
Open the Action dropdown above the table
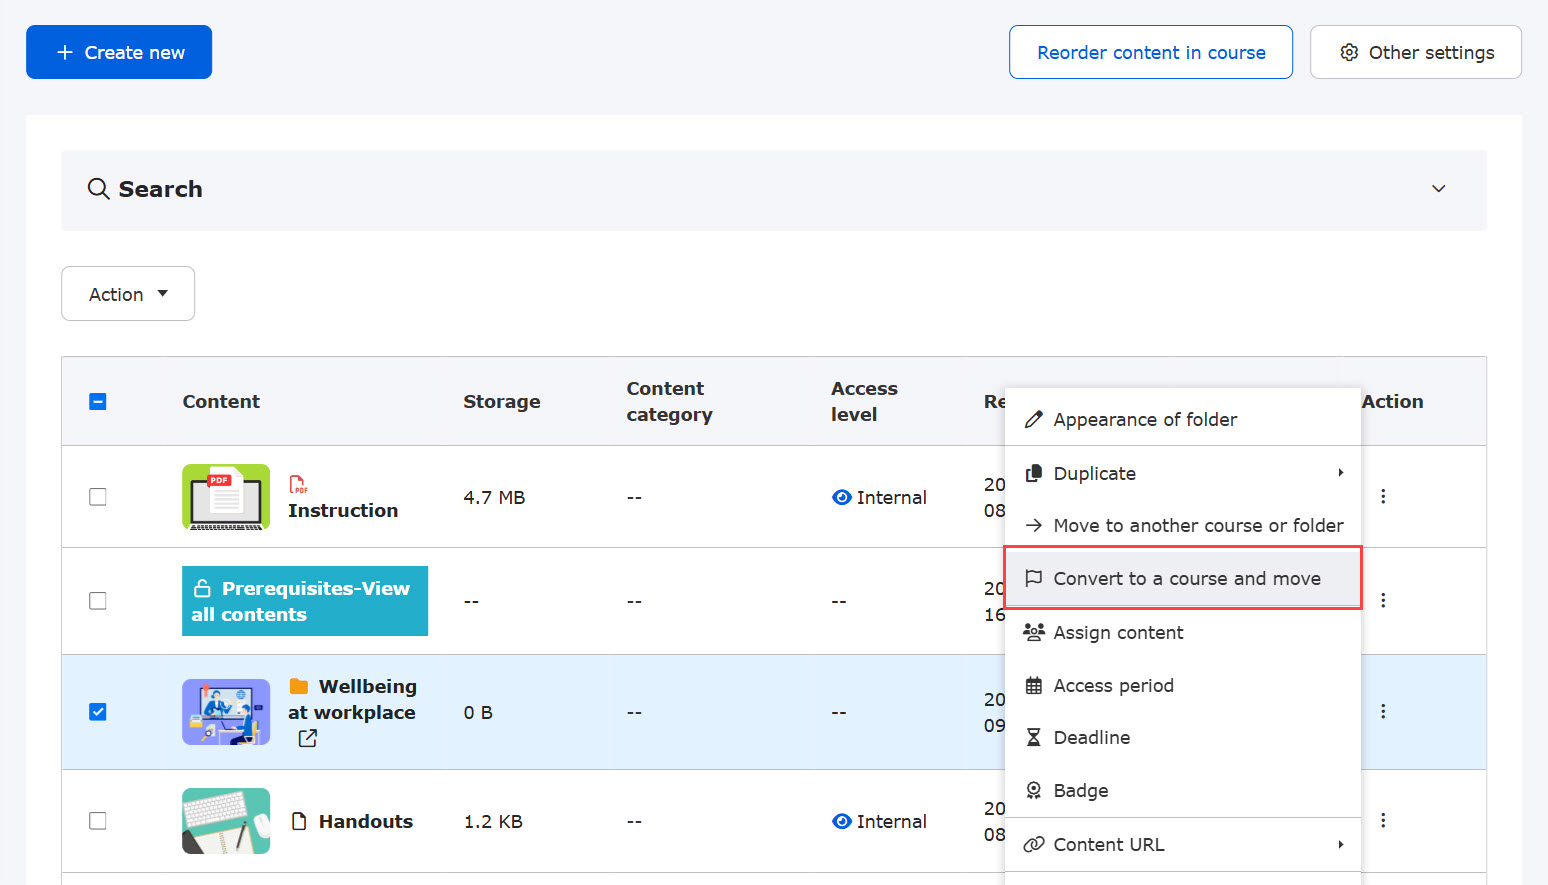pyautogui.click(x=128, y=294)
